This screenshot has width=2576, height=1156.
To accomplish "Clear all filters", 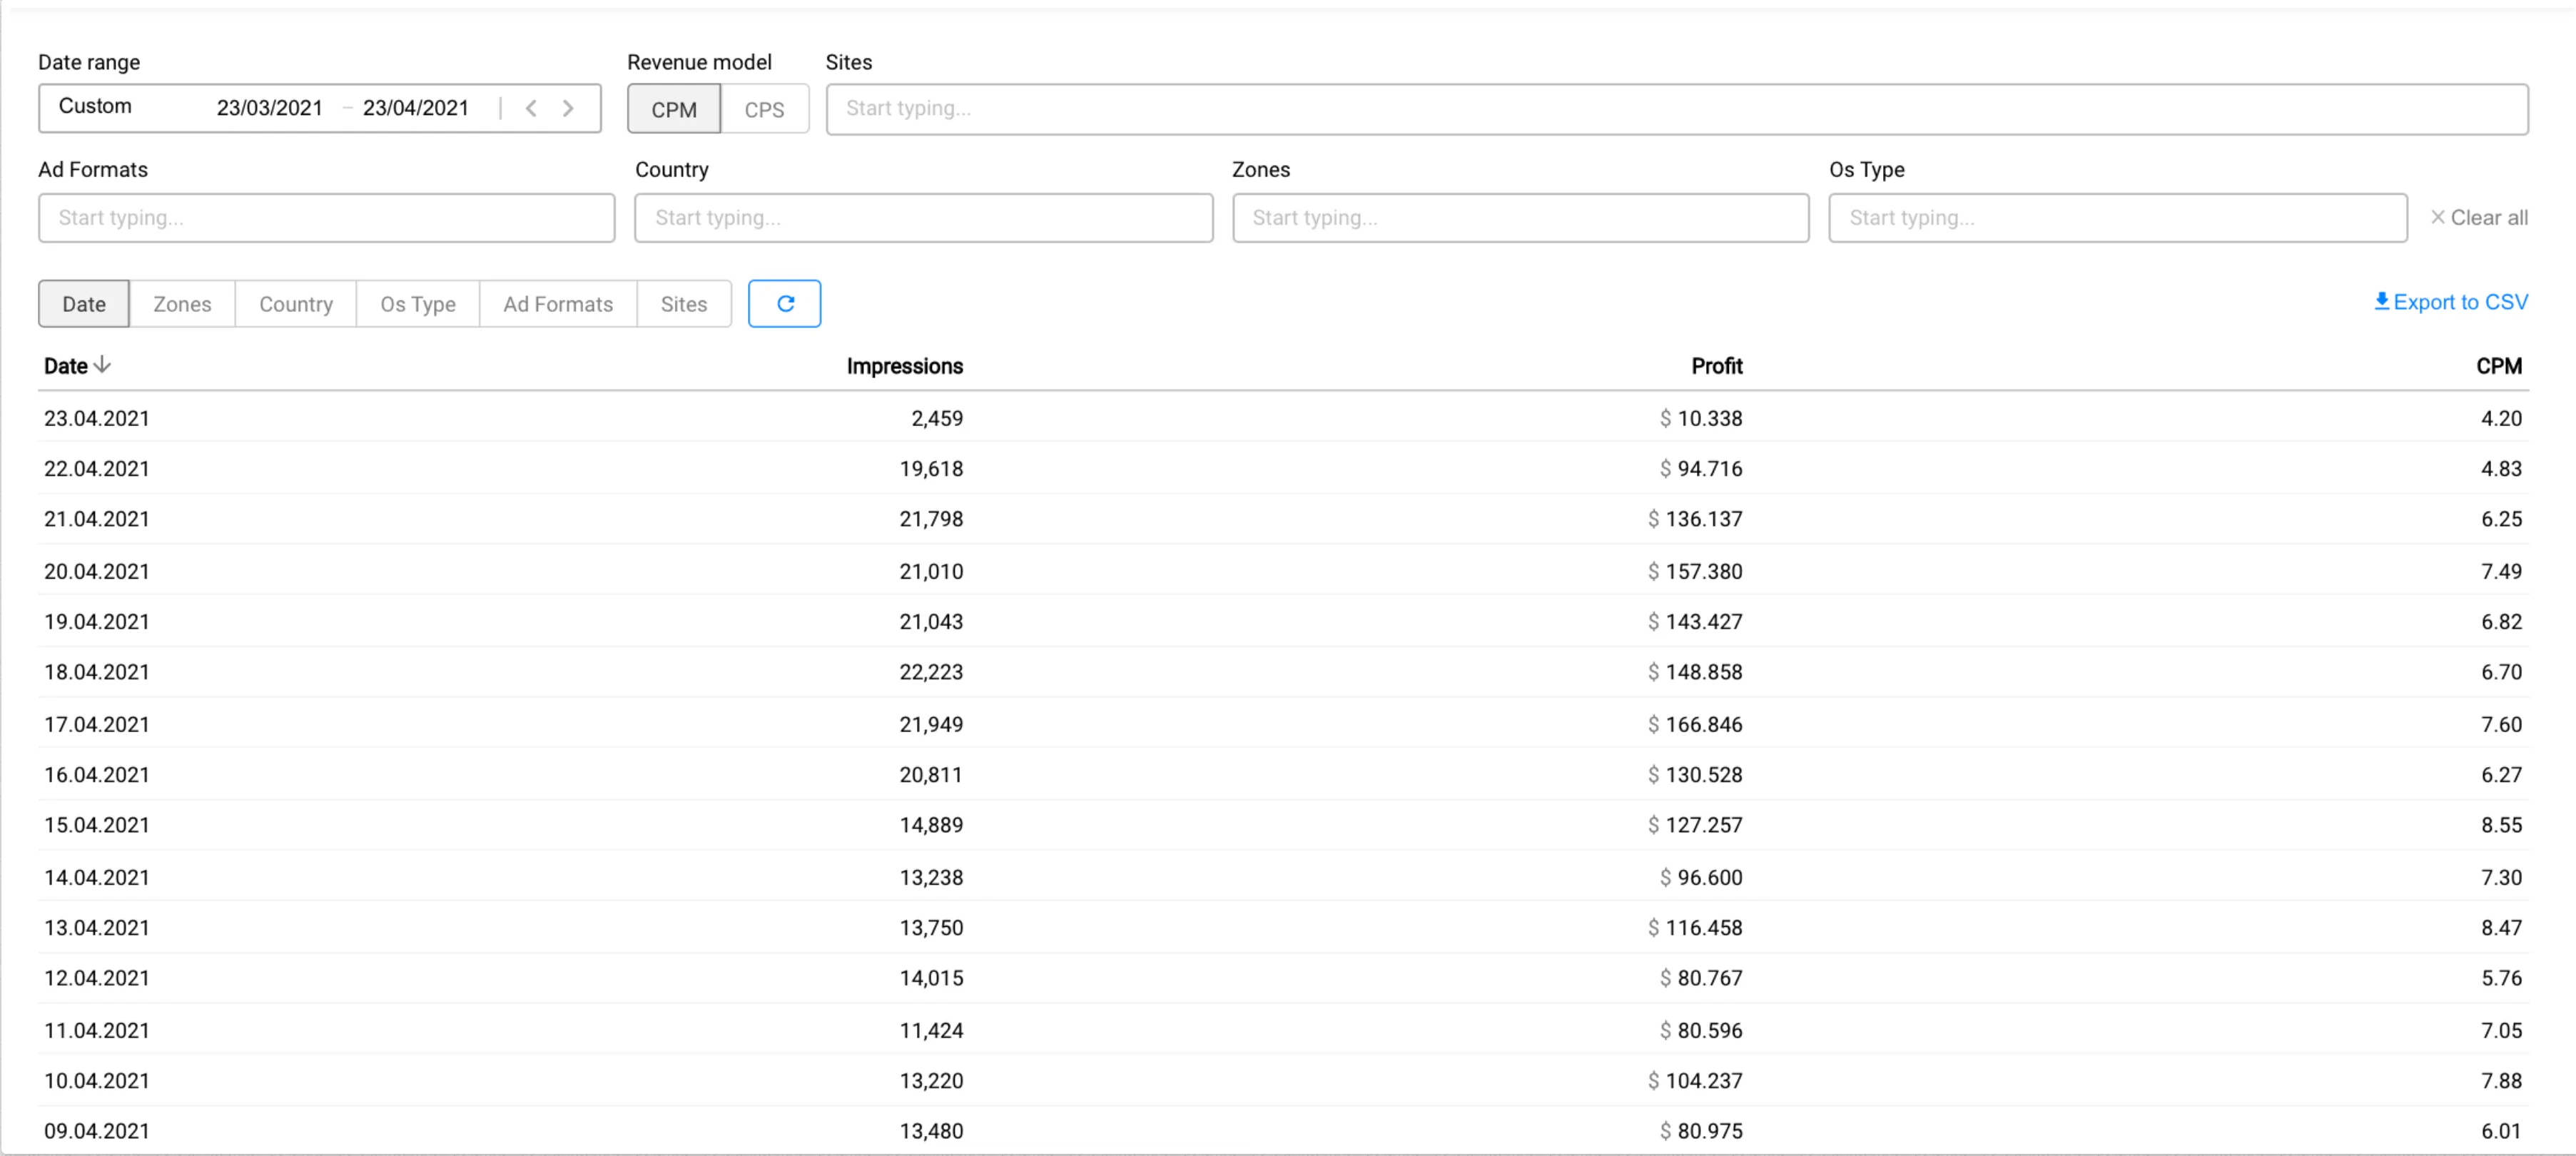I will (2479, 218).
